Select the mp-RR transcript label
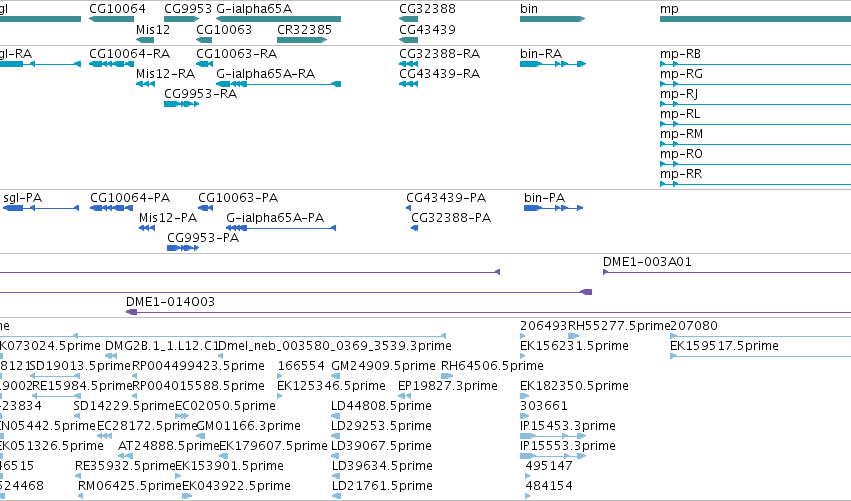This screenshot has height=501, width=851. pyautogui.click(x=681, y=174)
